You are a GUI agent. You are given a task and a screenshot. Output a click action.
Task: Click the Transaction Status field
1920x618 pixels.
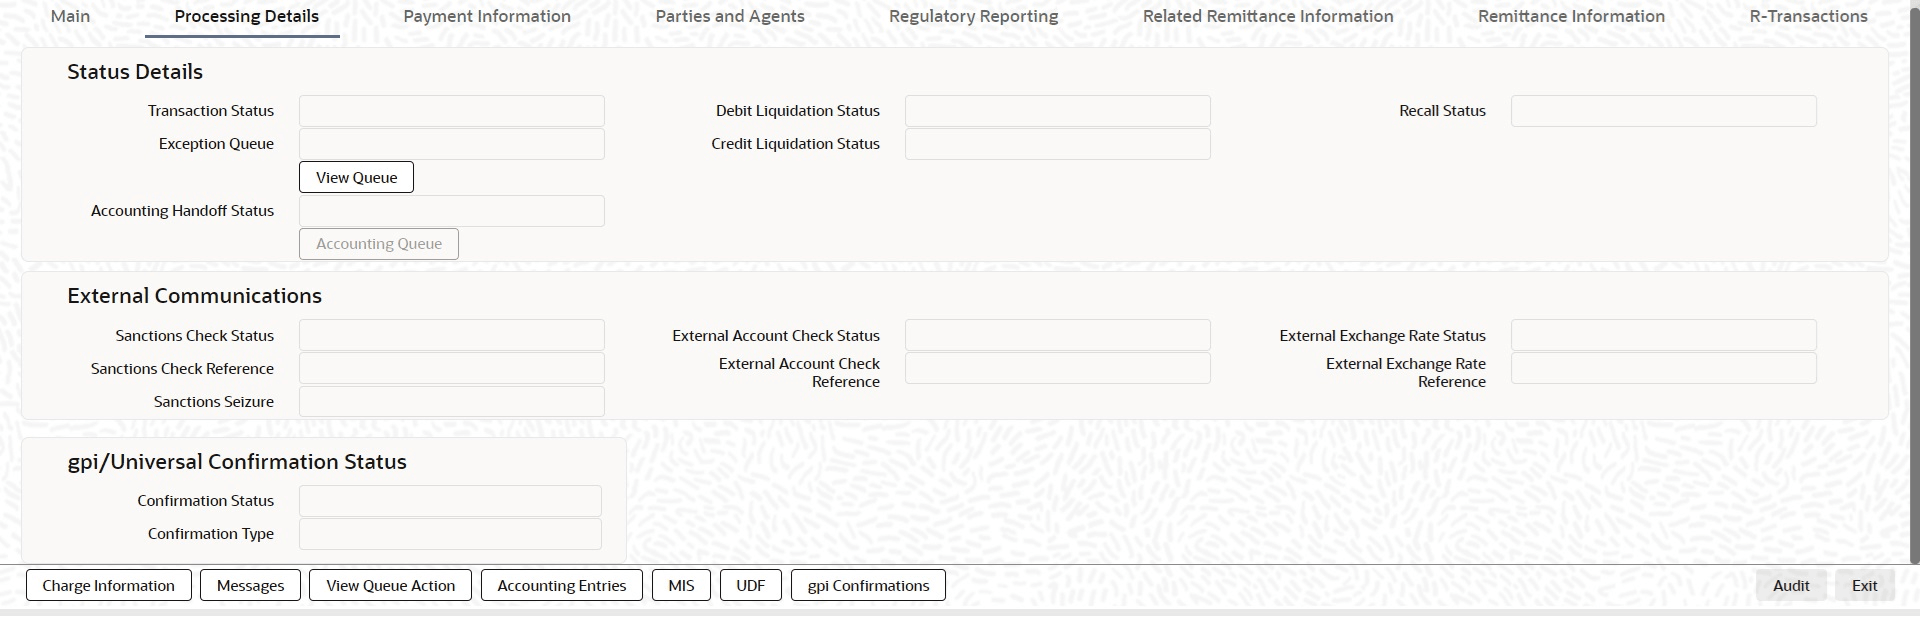click(452, 111)
